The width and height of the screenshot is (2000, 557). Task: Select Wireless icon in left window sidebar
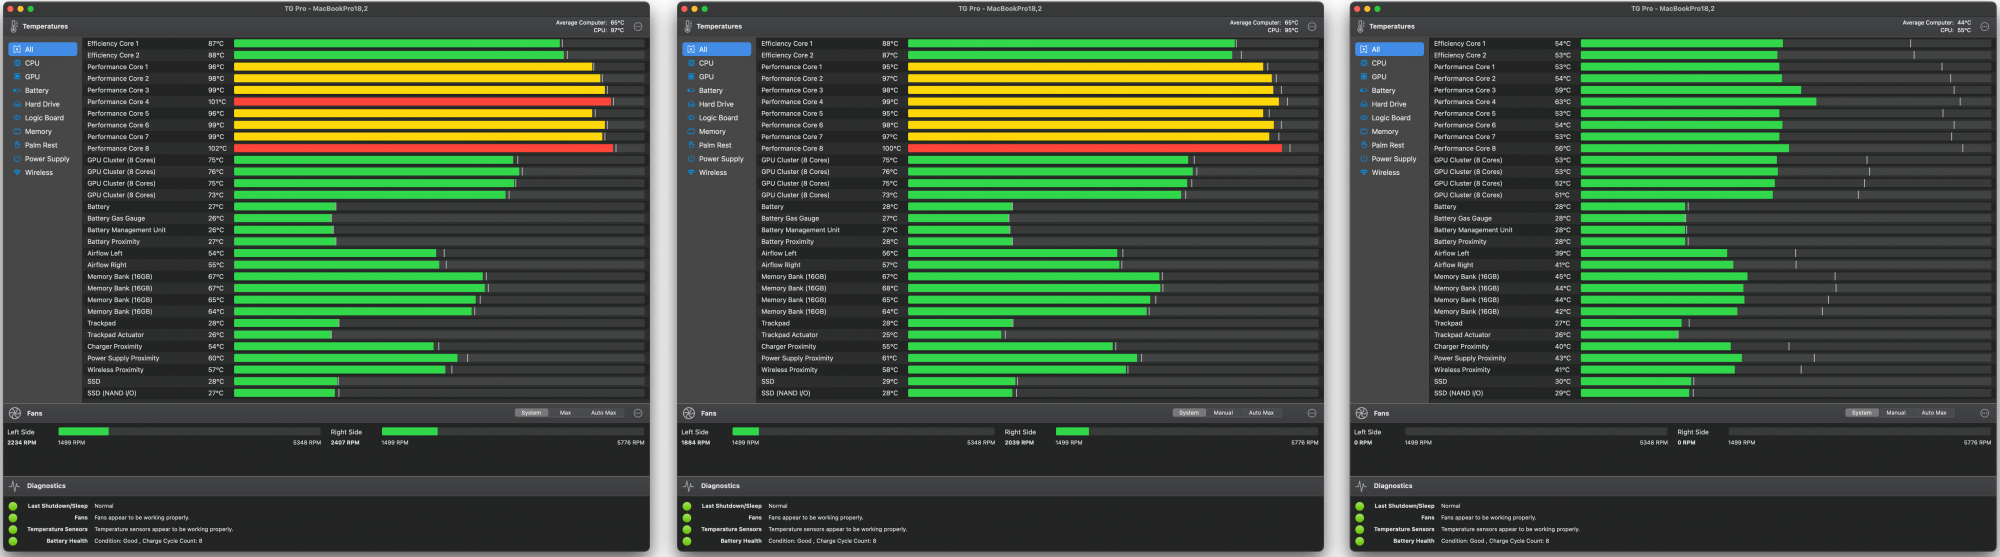pos(17,173)
